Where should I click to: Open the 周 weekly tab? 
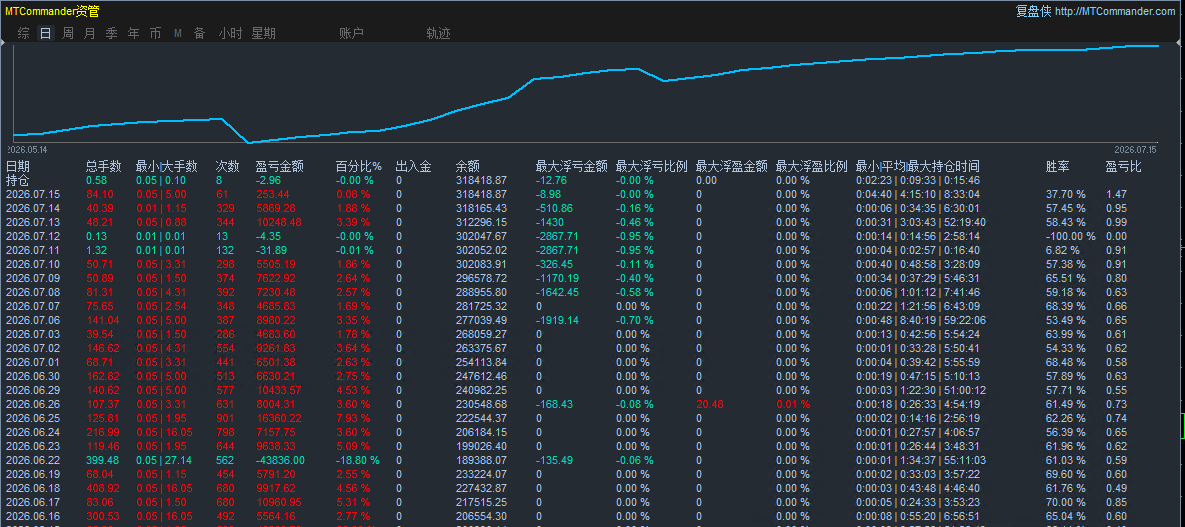[x=68, y=33]
